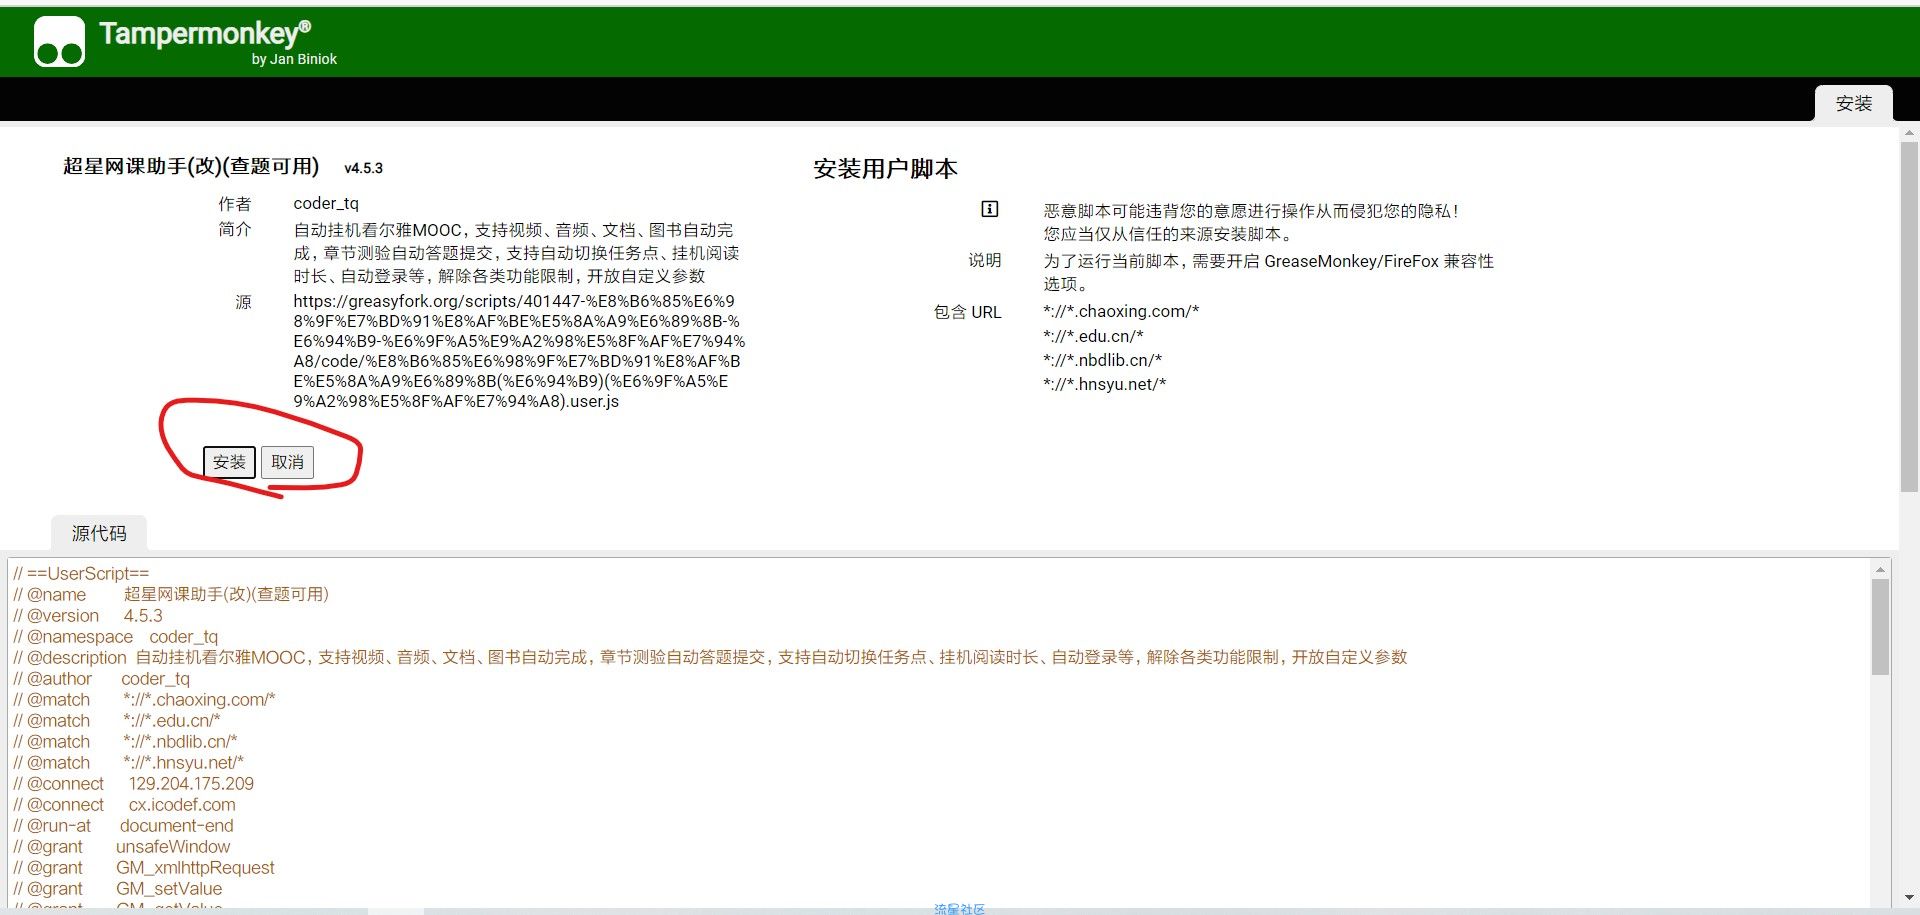1920x915 pixels.
Task: Click the // ==UserScript== code line
Action: point(81,573)
